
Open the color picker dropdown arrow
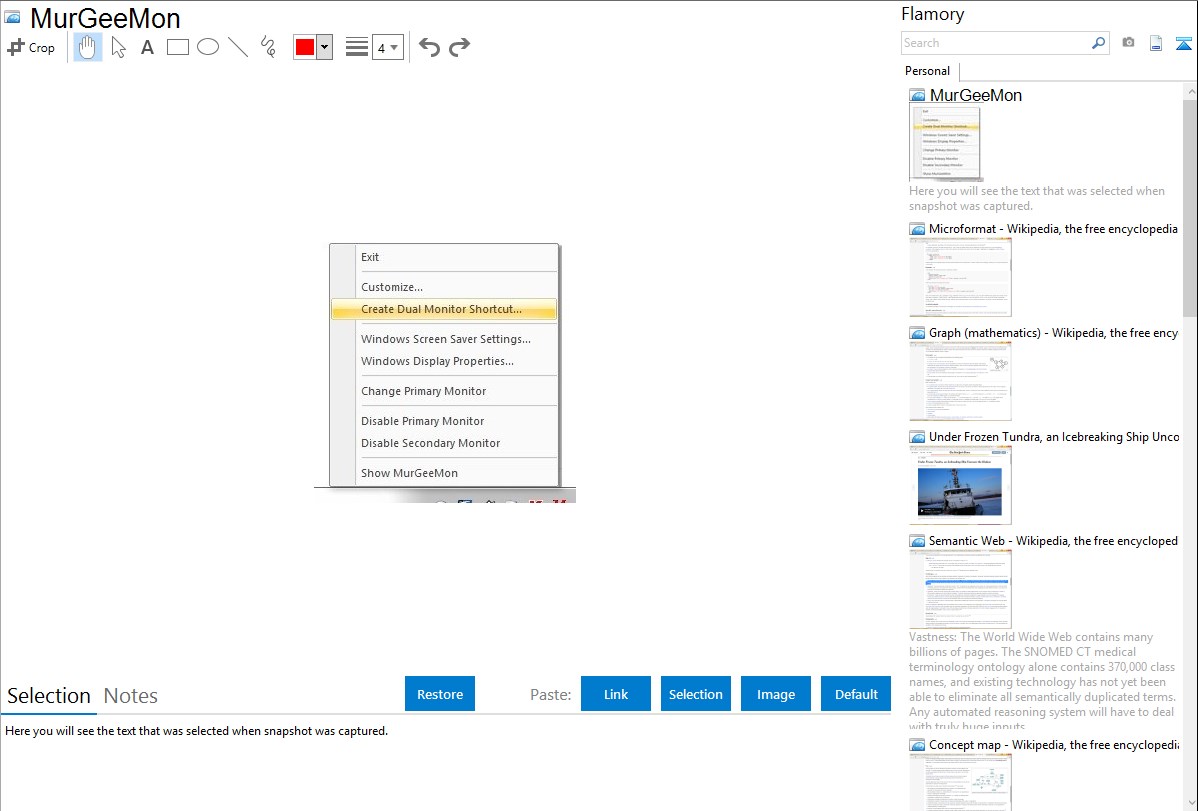point(324,47)
